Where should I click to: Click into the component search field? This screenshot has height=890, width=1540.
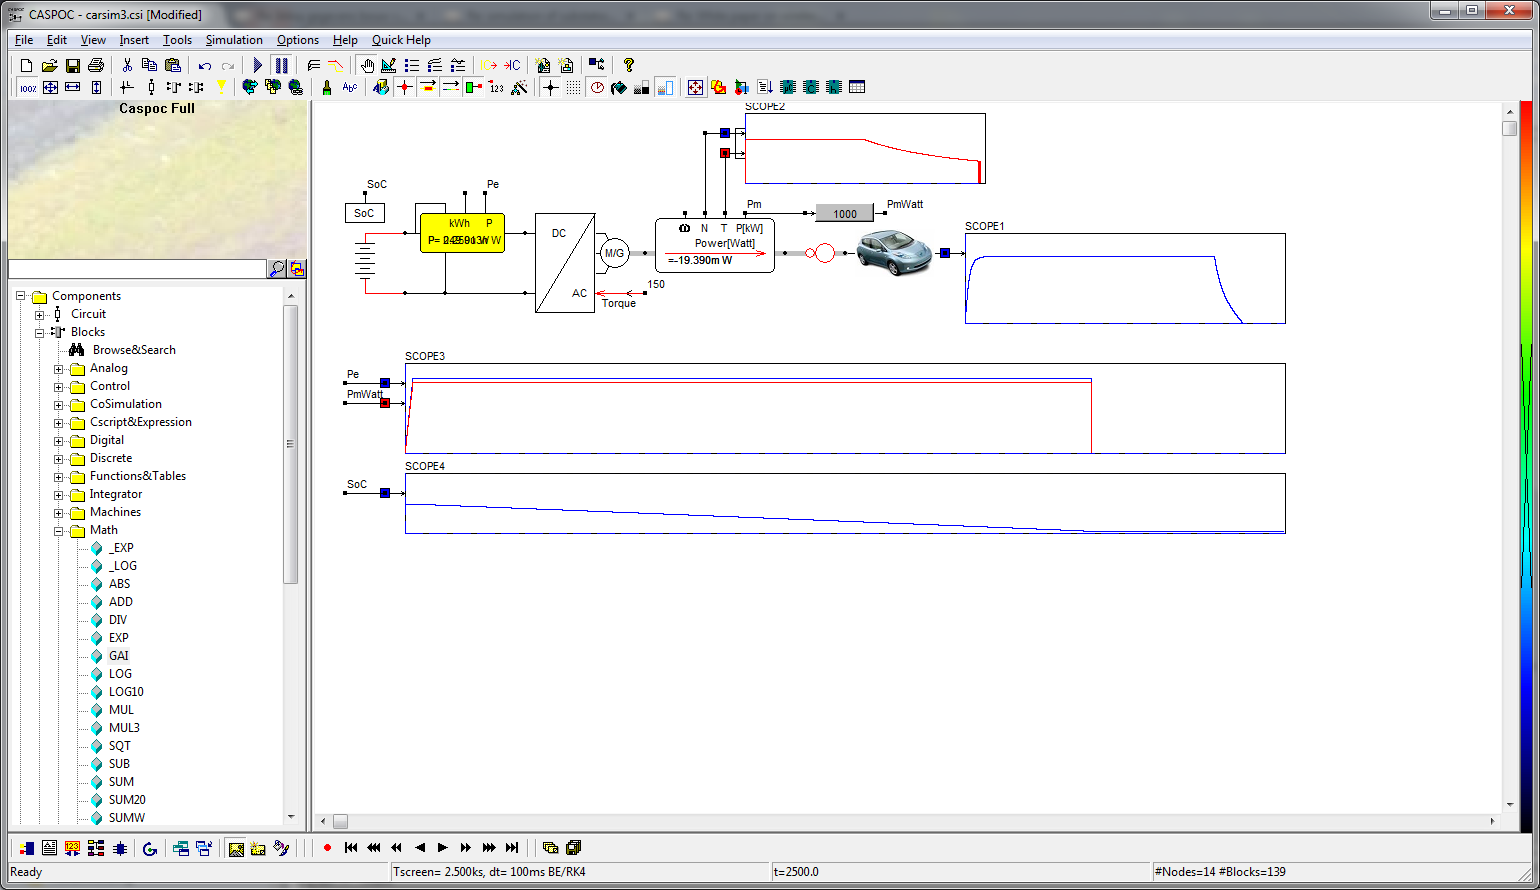click(137, 269)
